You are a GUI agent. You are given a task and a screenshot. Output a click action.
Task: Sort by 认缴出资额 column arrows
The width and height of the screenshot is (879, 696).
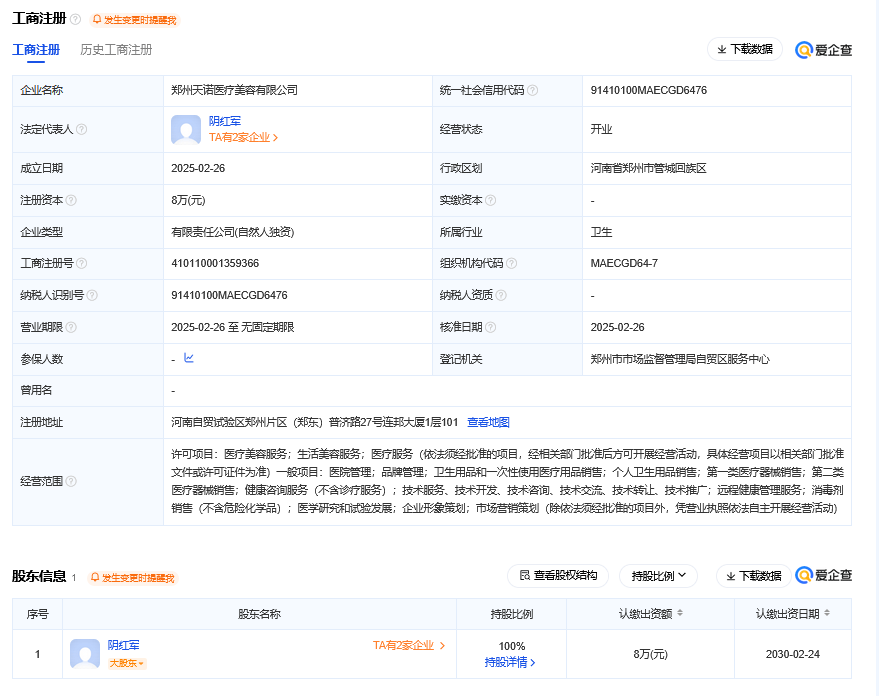tap(680, 614)
